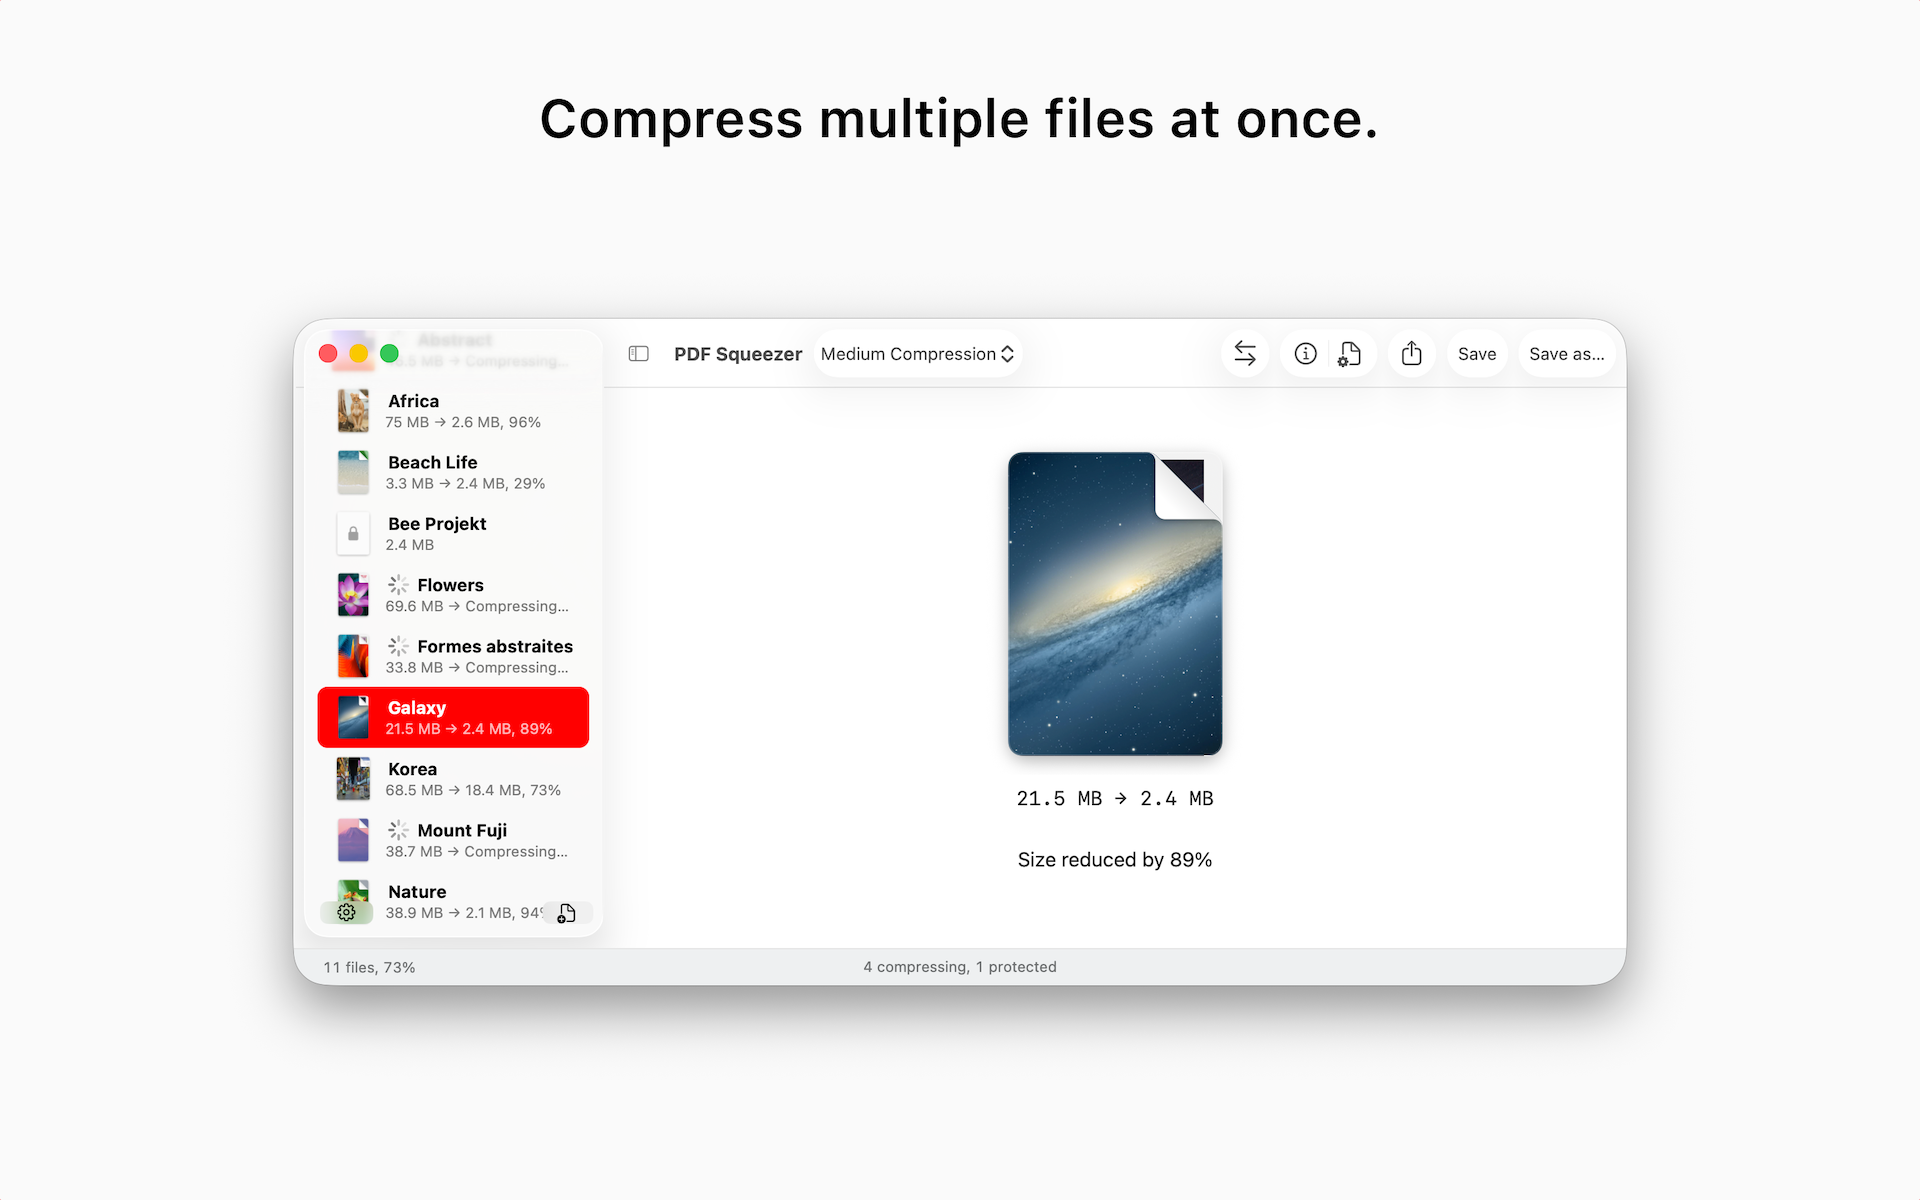This screenshot has height=1200, width=1920.
Task: Click the Save as... button
Action: point(1566,354)
